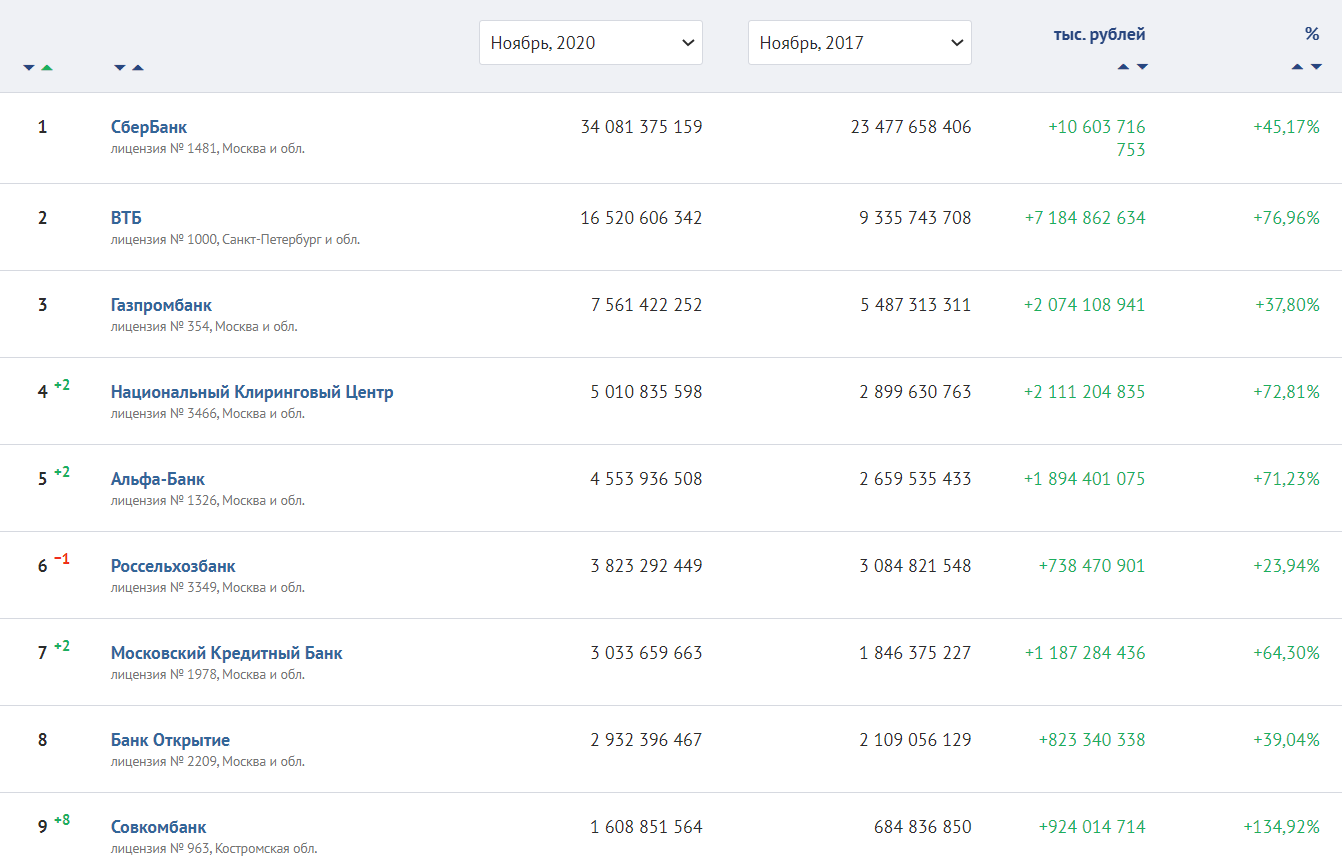The width and height of the screenshot is (1342, 868).
Task: Open Национальный Клиринговый Центр link
Action: pyautogui.click(x=252, y=392)
